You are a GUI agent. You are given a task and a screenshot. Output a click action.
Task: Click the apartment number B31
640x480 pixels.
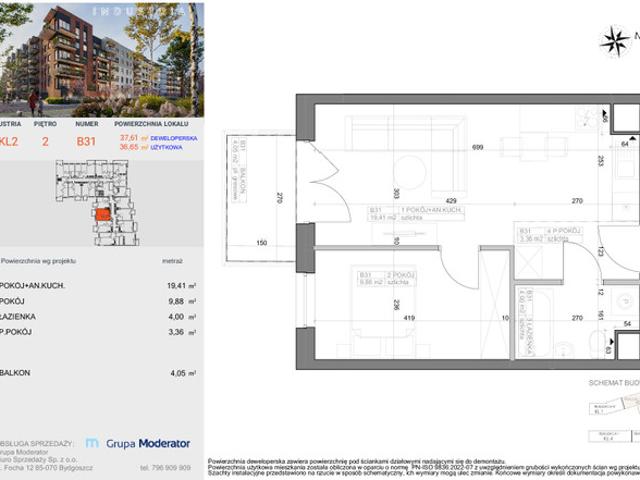(x=86, y=141)
